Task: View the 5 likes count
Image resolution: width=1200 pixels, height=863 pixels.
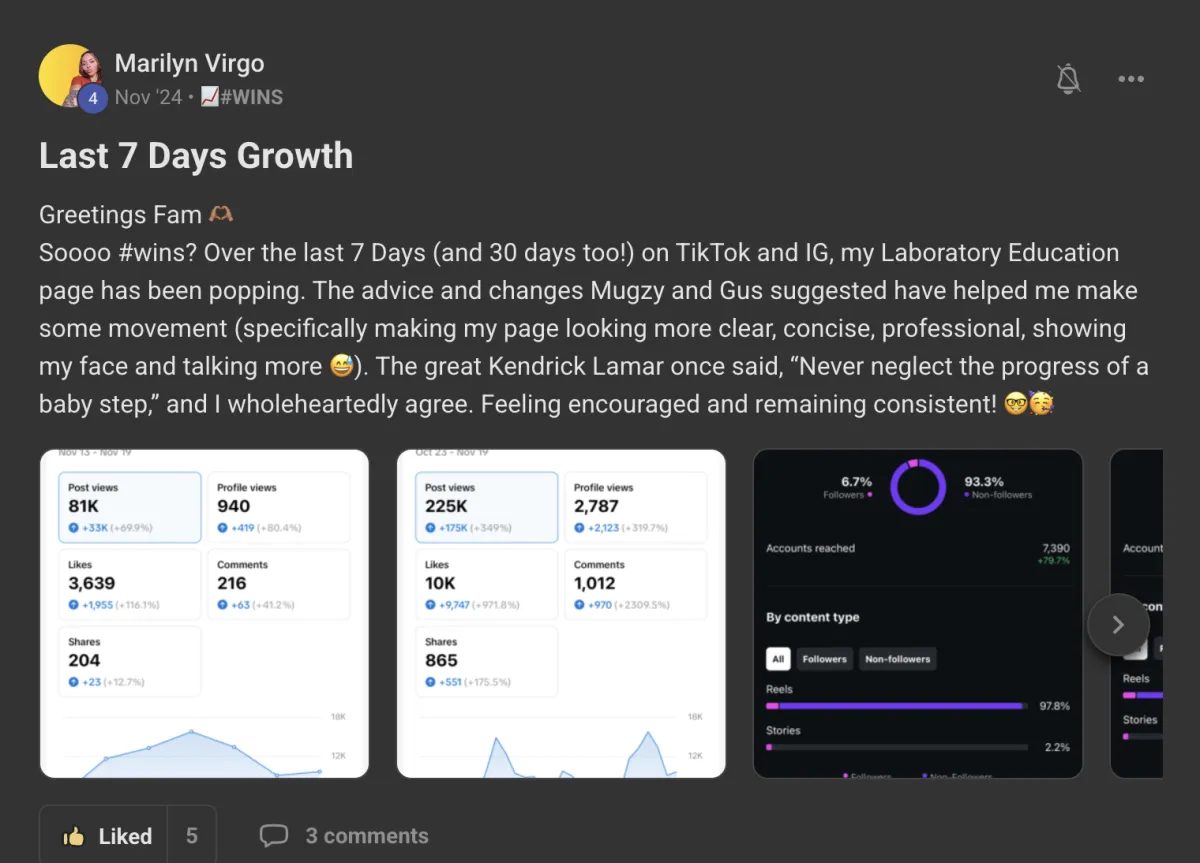Action: click(x=191, y=836)
